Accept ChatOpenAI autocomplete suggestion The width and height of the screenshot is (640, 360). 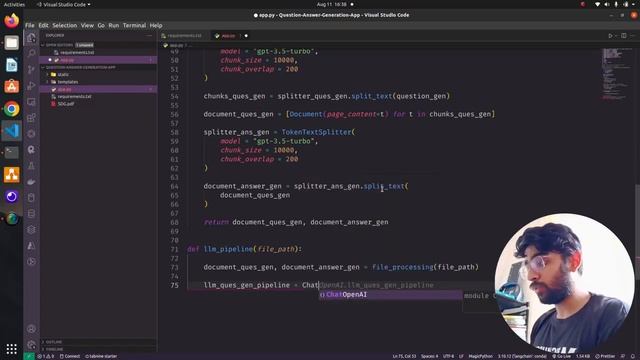click(391, 295)
